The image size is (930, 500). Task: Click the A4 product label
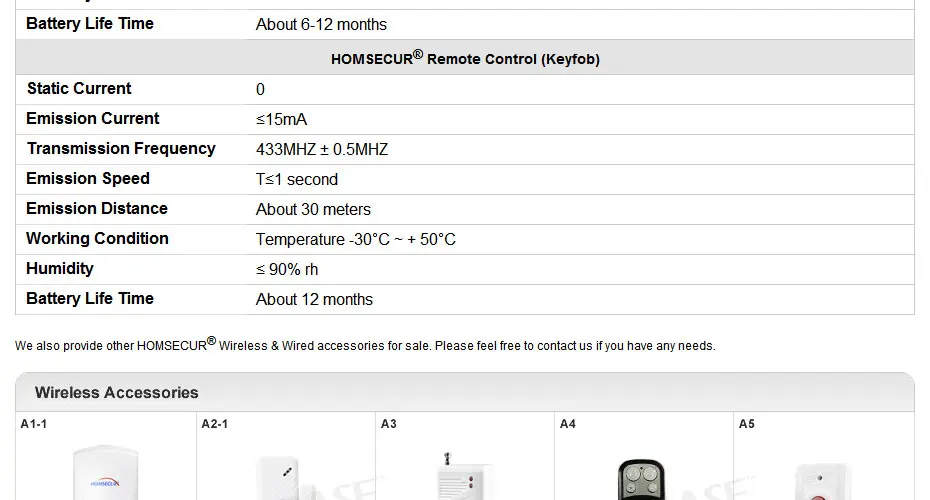click(568, 424)
